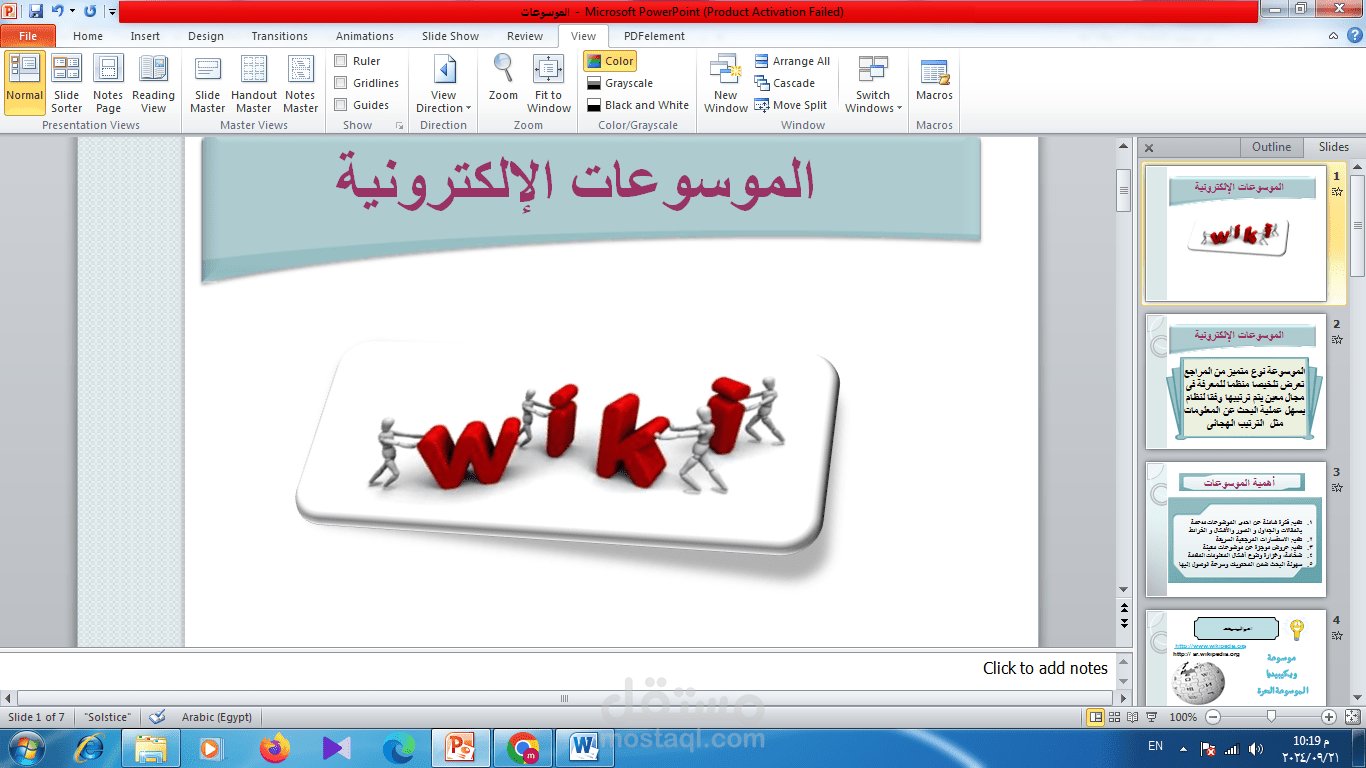Select Color view mode
1366x768 pixels.
[x=611, y=61]
